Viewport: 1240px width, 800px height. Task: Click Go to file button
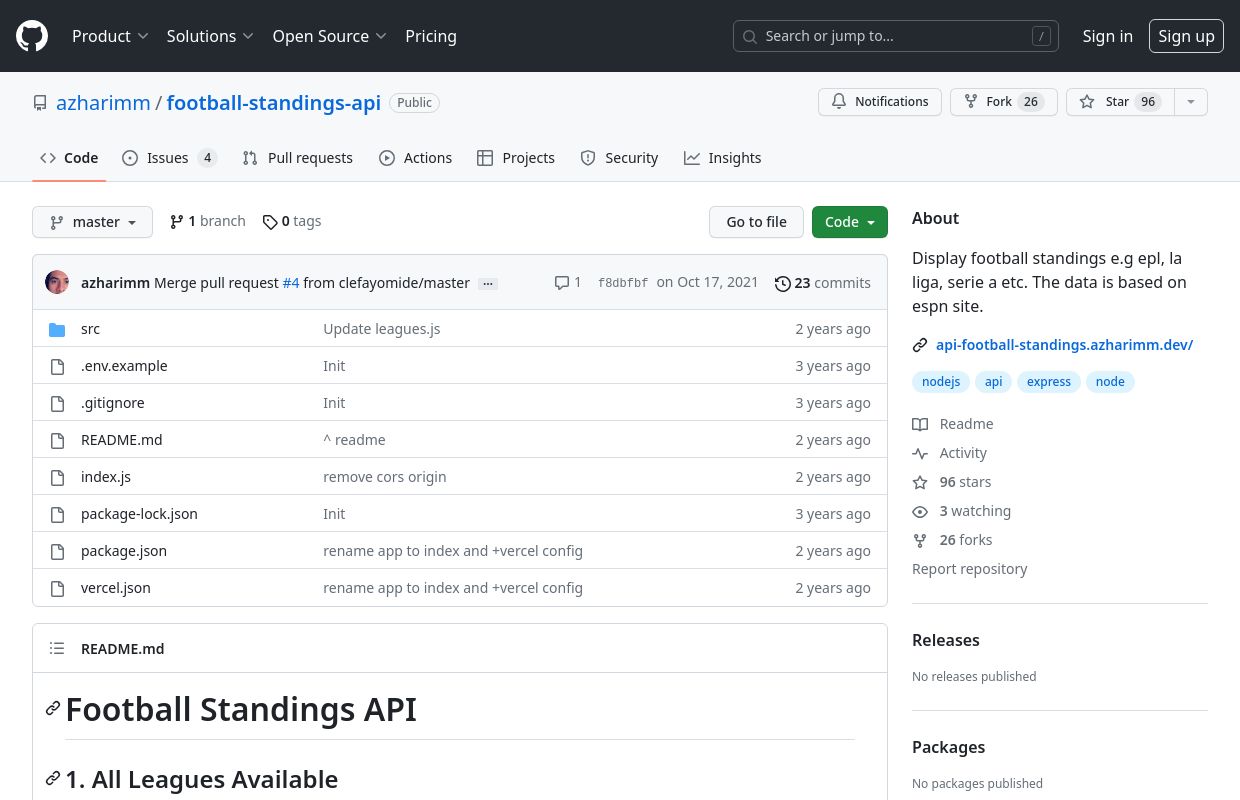click(x=756, y=222)
